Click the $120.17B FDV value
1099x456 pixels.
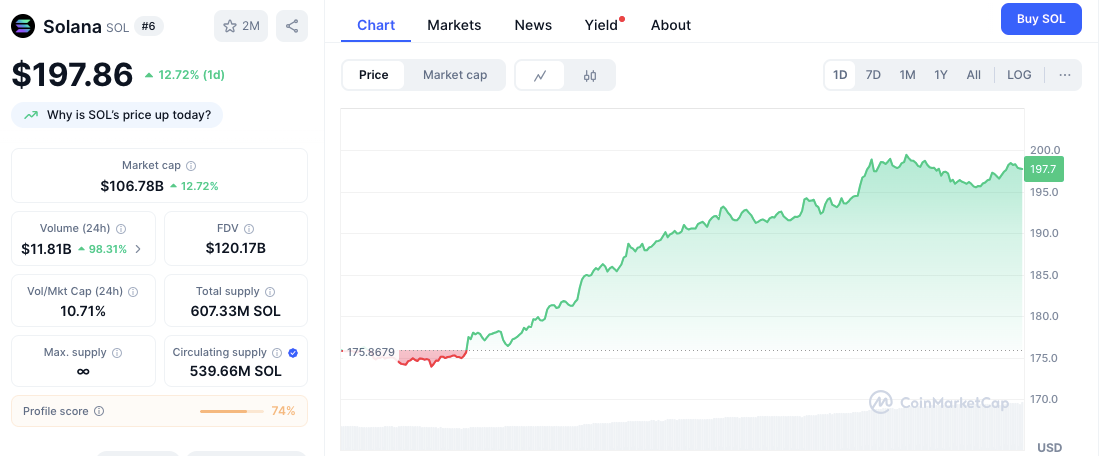(236, 249)
